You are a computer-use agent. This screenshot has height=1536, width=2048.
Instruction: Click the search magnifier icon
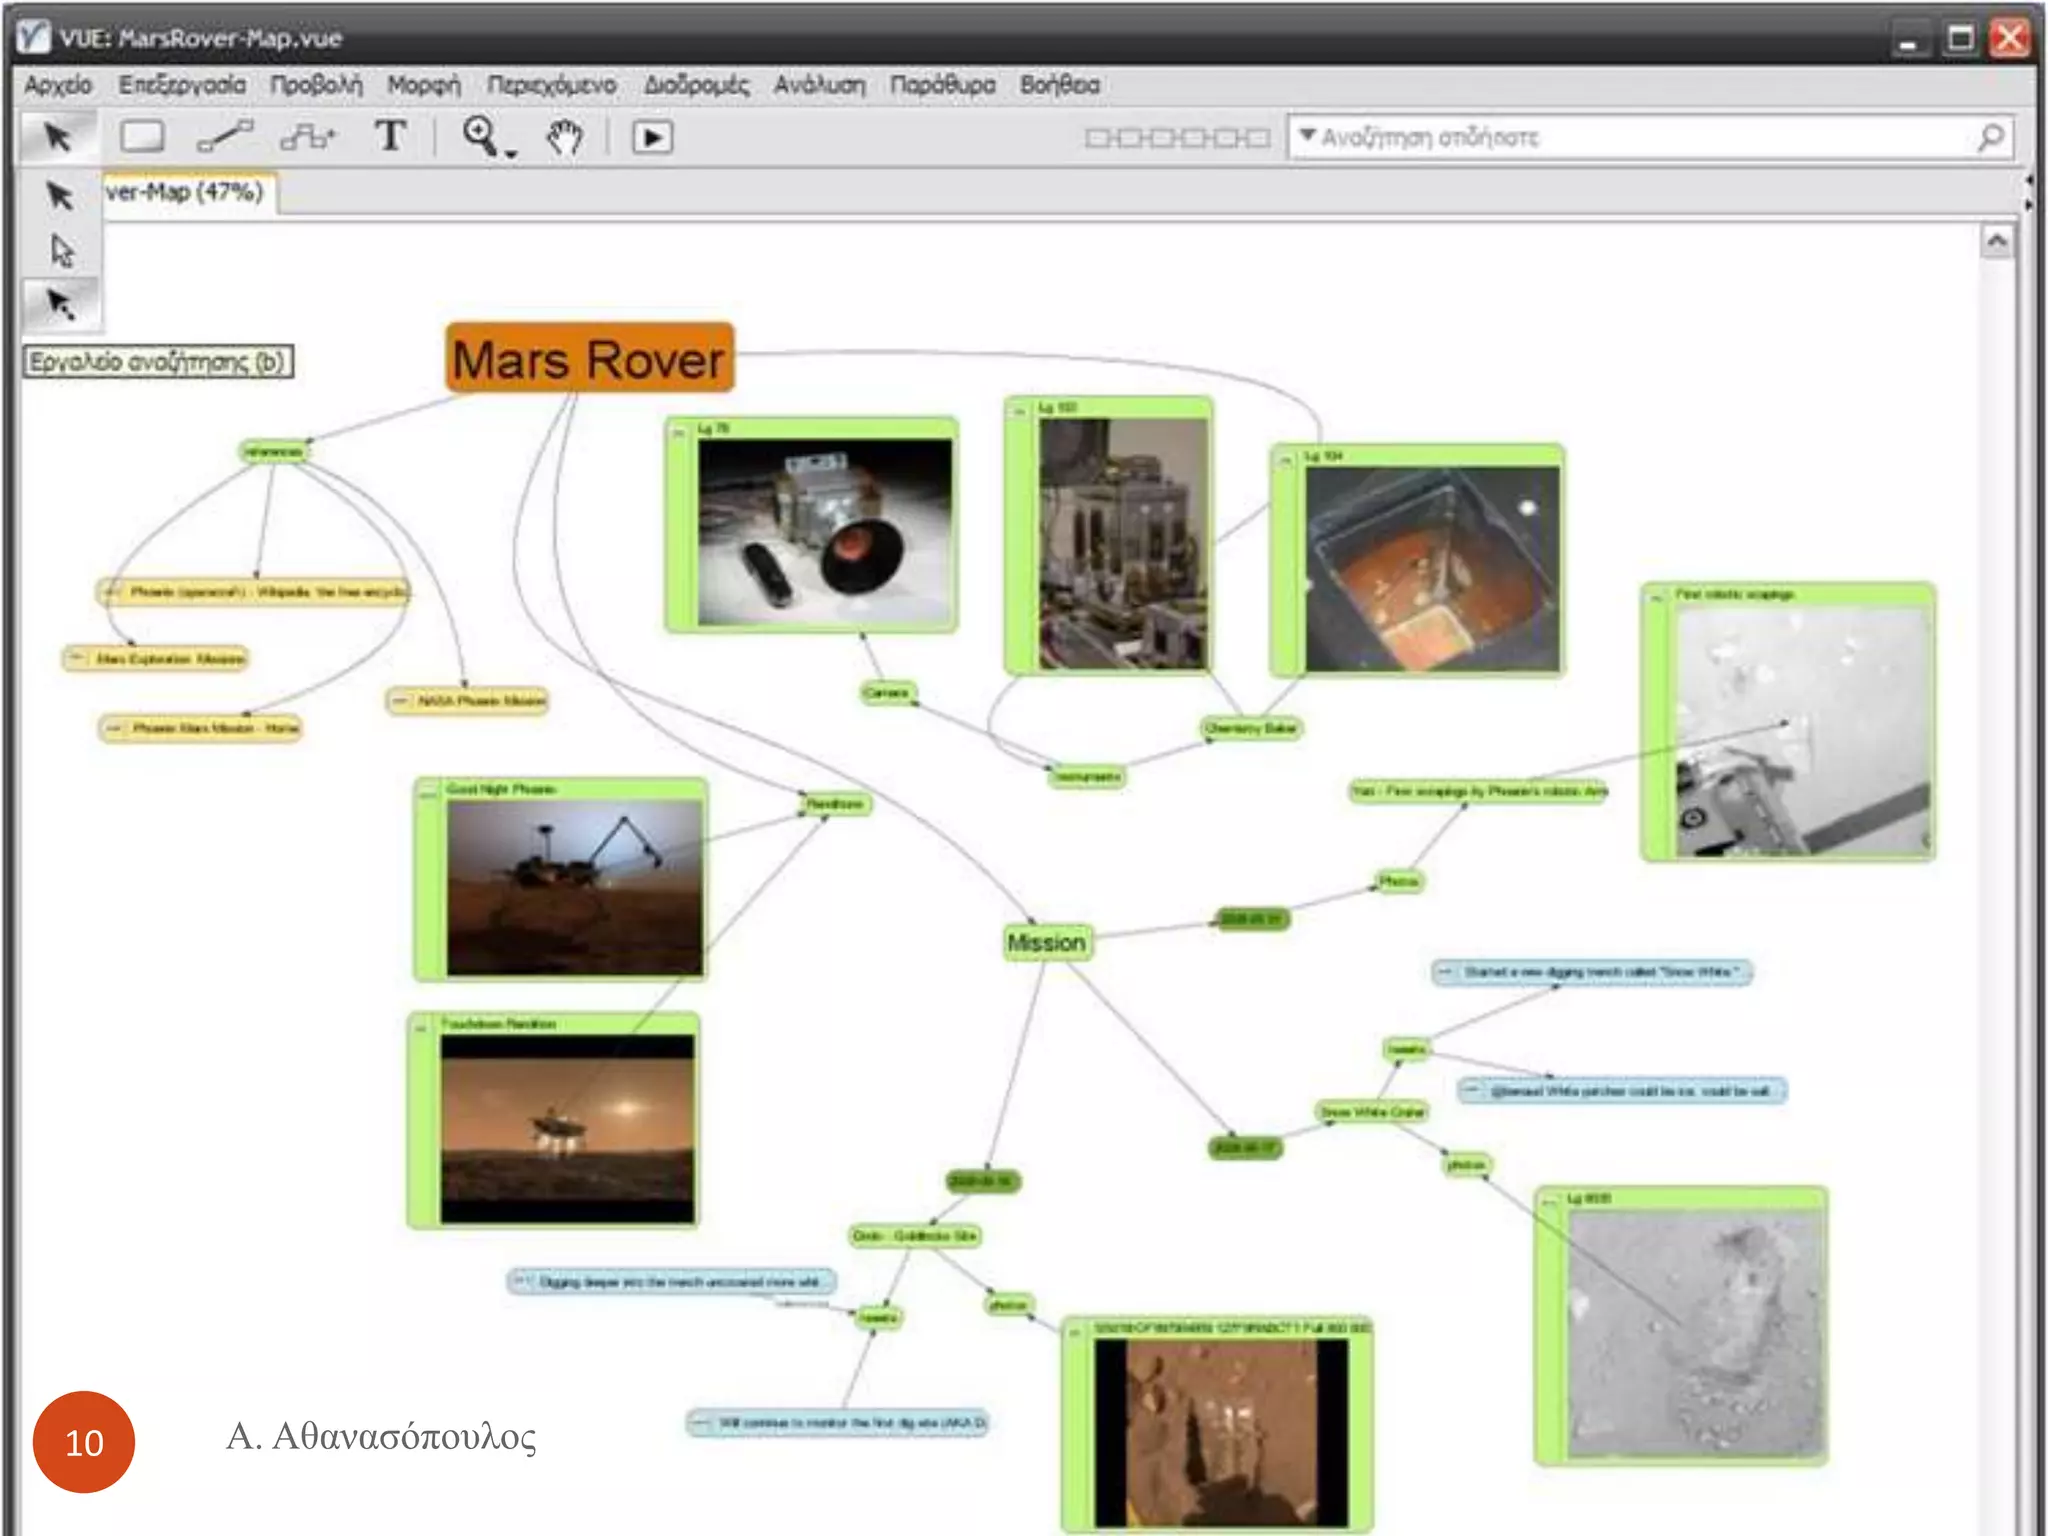click(1990, 137)
